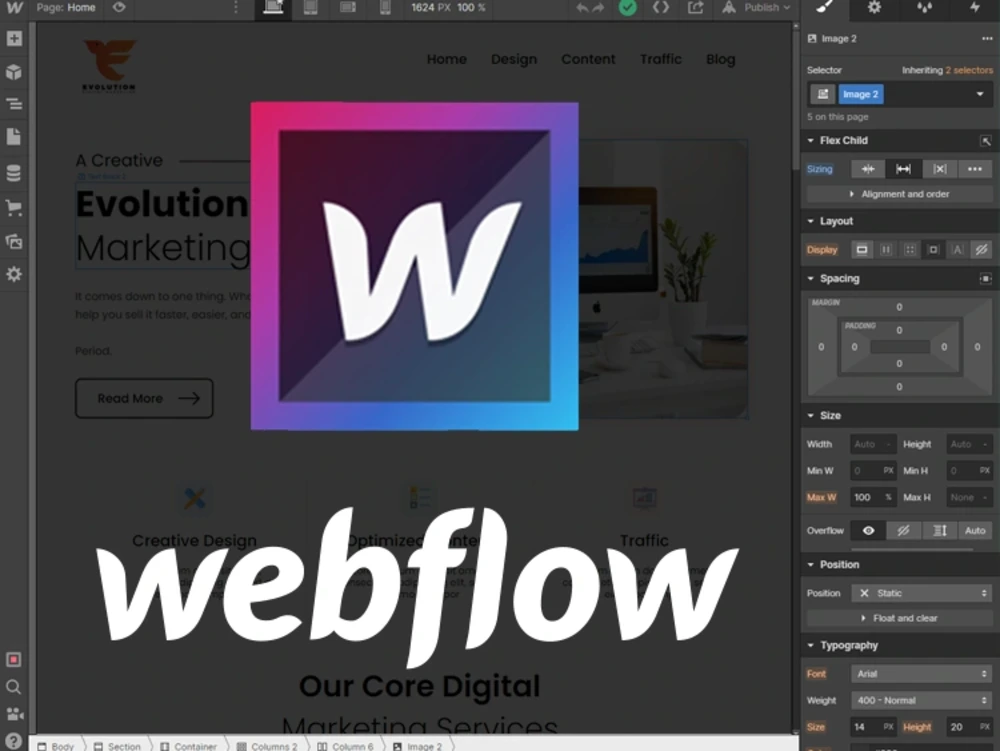Set display to block
Screen dimensions: 1000x751
coord(862,250)
